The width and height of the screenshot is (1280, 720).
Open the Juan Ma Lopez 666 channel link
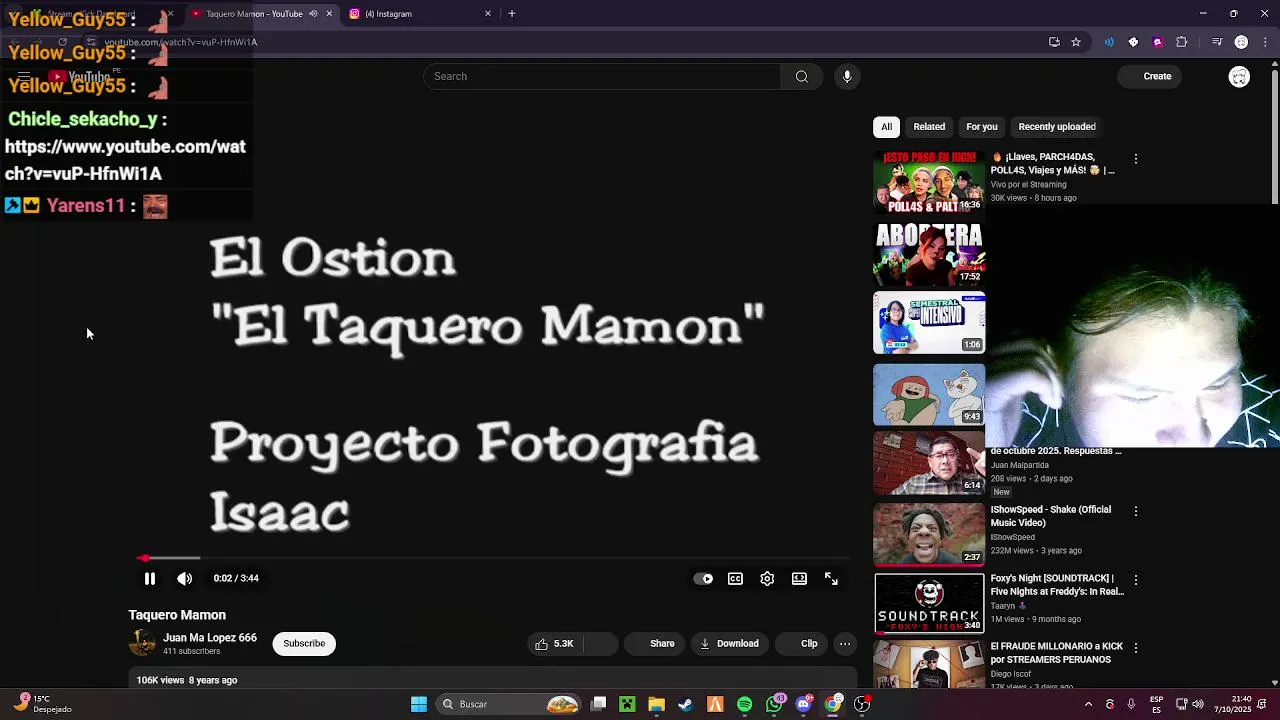click(210, 638)
